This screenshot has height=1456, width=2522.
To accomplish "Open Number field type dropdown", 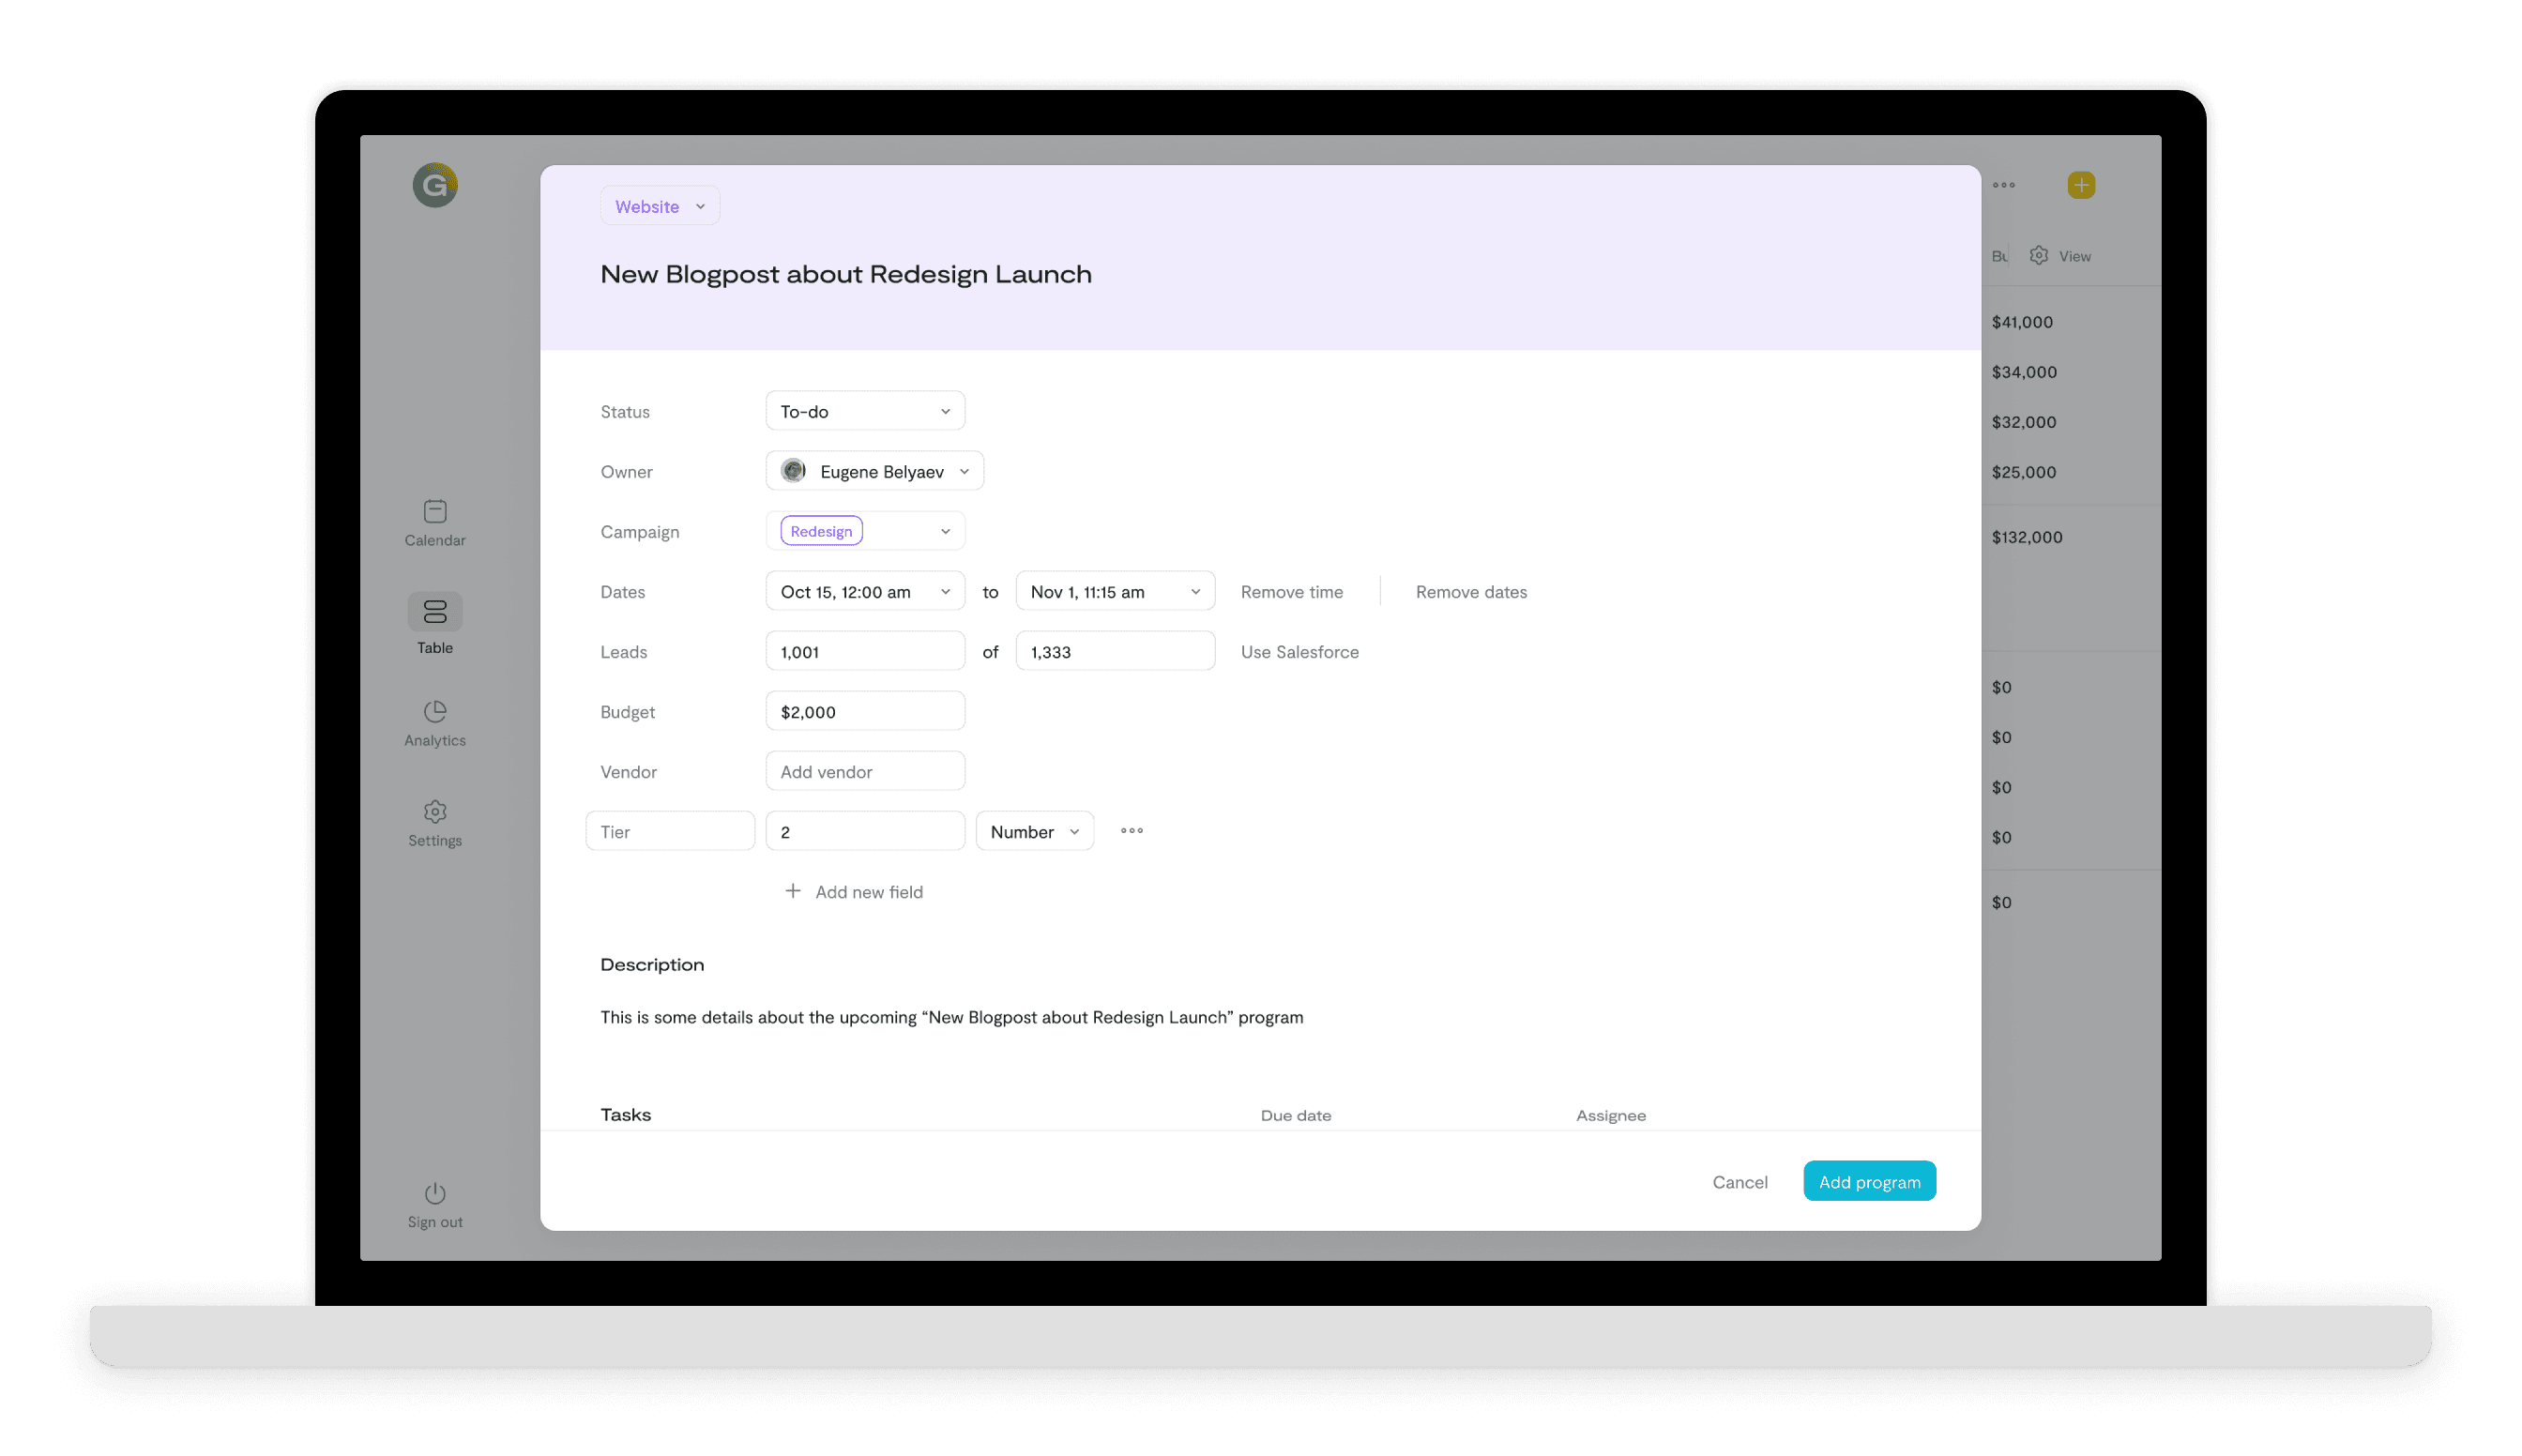I will [1034, 831].
